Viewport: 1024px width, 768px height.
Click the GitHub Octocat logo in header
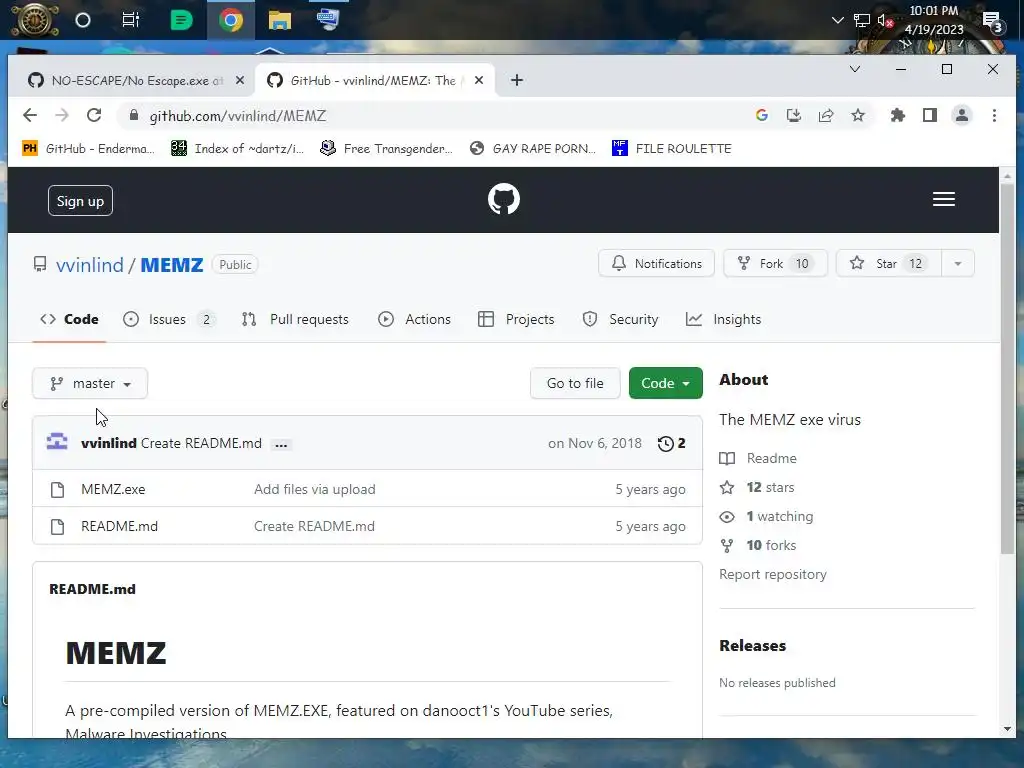tap(504, 199)
